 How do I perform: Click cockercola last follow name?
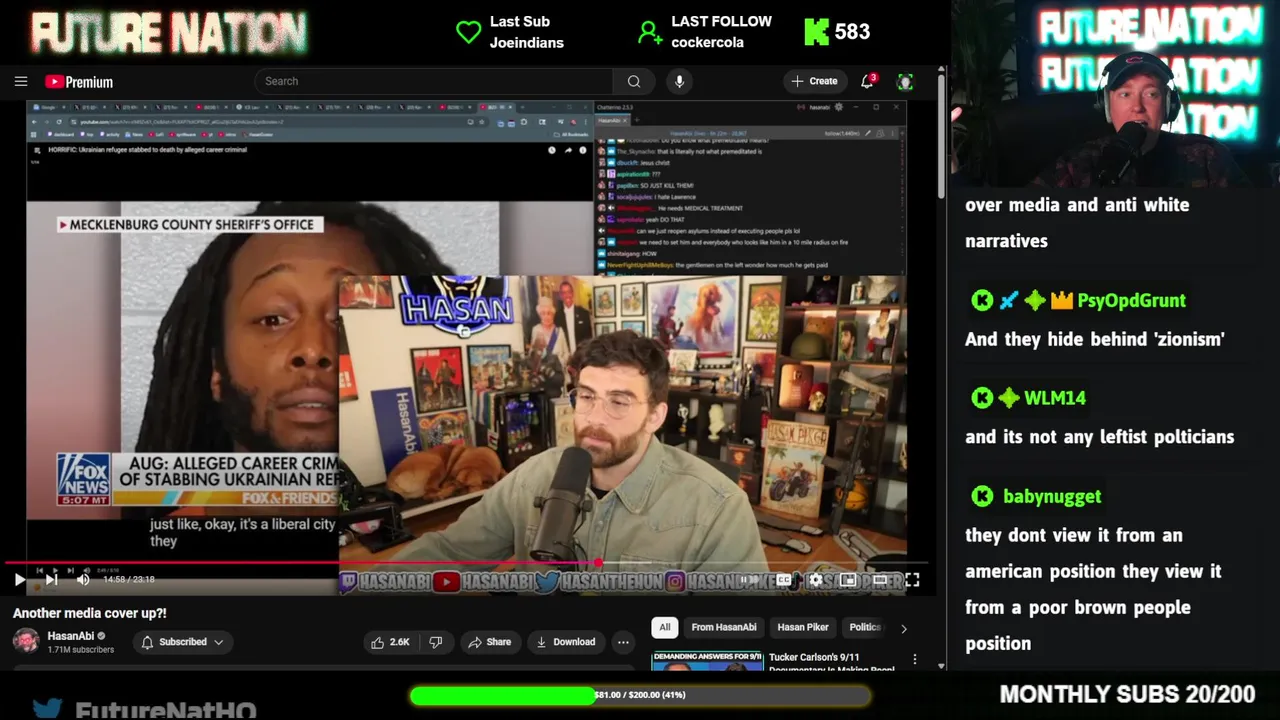(x=708, y=43)
